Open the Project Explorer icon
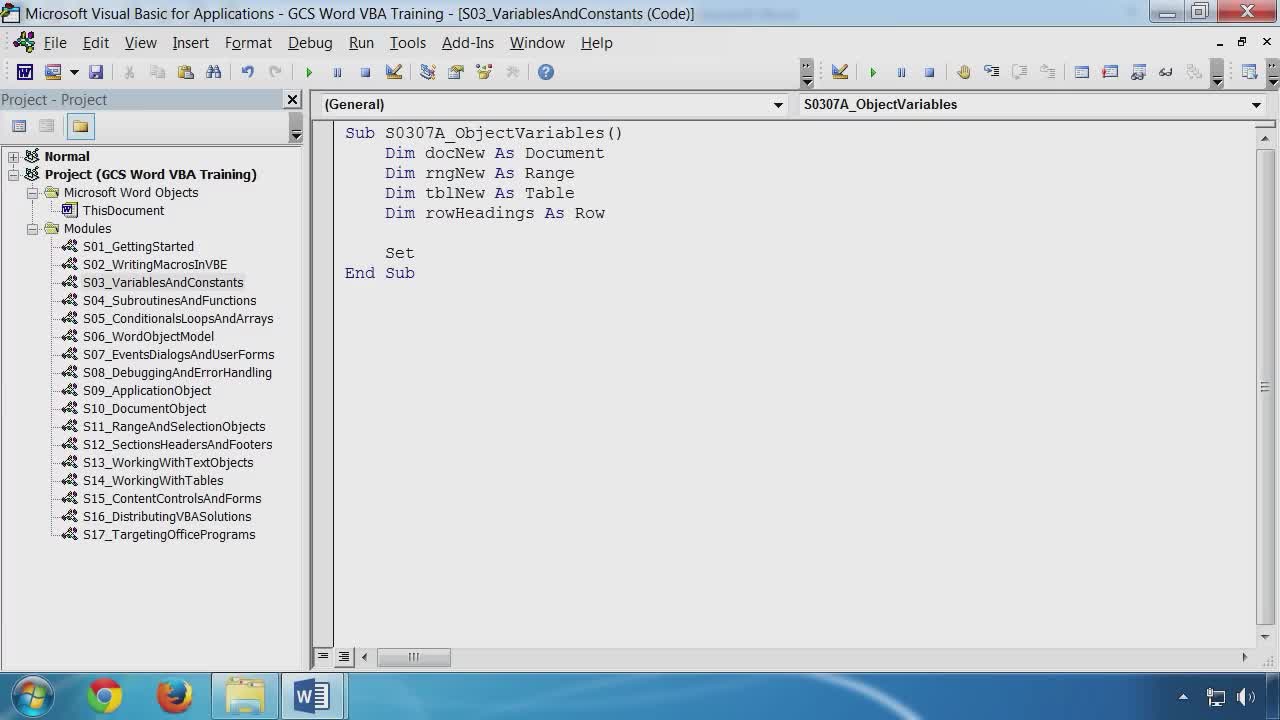The image size is (1280, 720). tap(427, 72)
